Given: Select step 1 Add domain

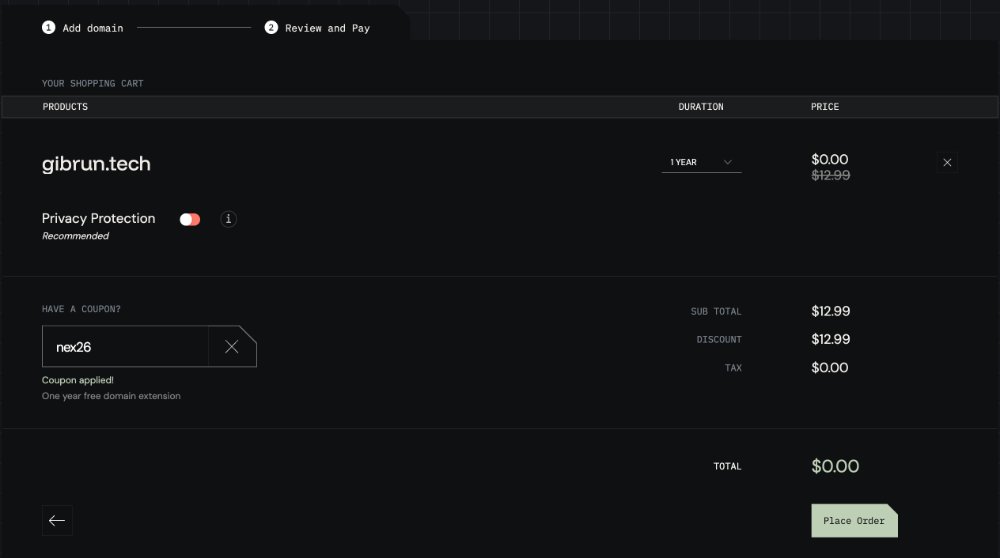Looking at the screenshot, I should pos(83,28).
